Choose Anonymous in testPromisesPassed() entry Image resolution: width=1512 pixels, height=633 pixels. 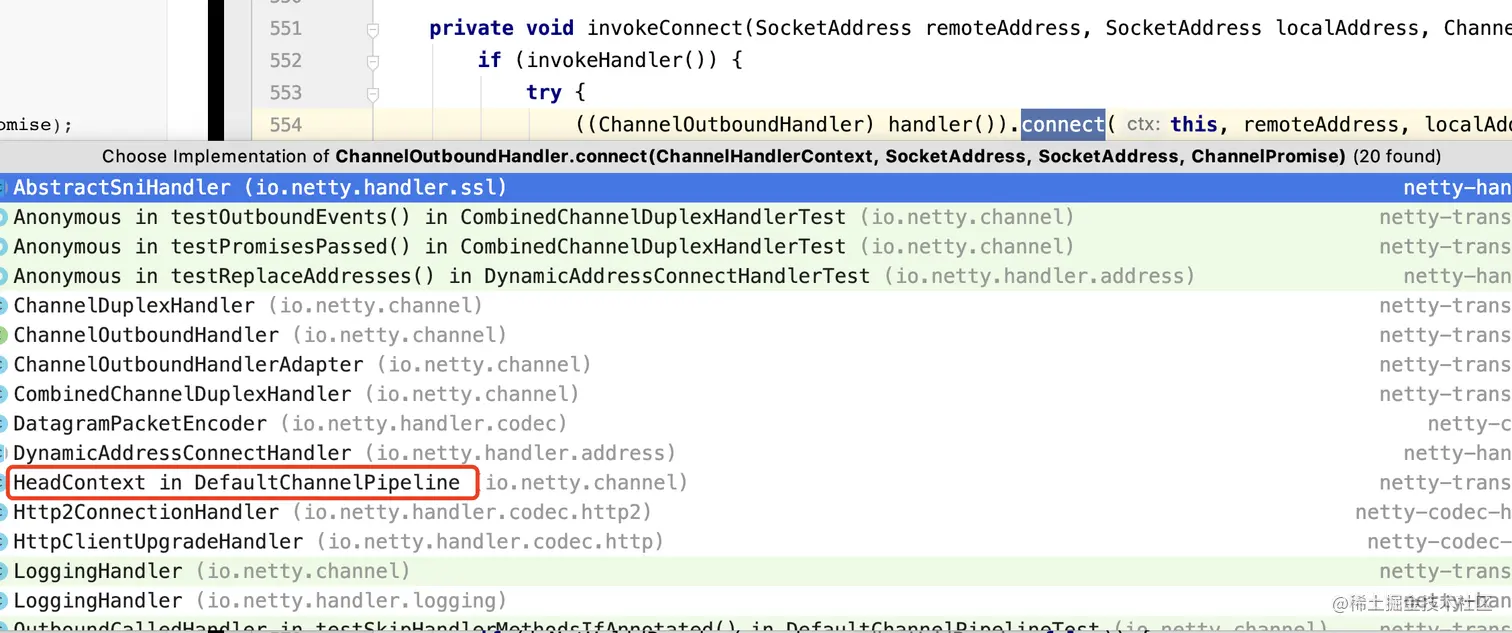[756, 246]
